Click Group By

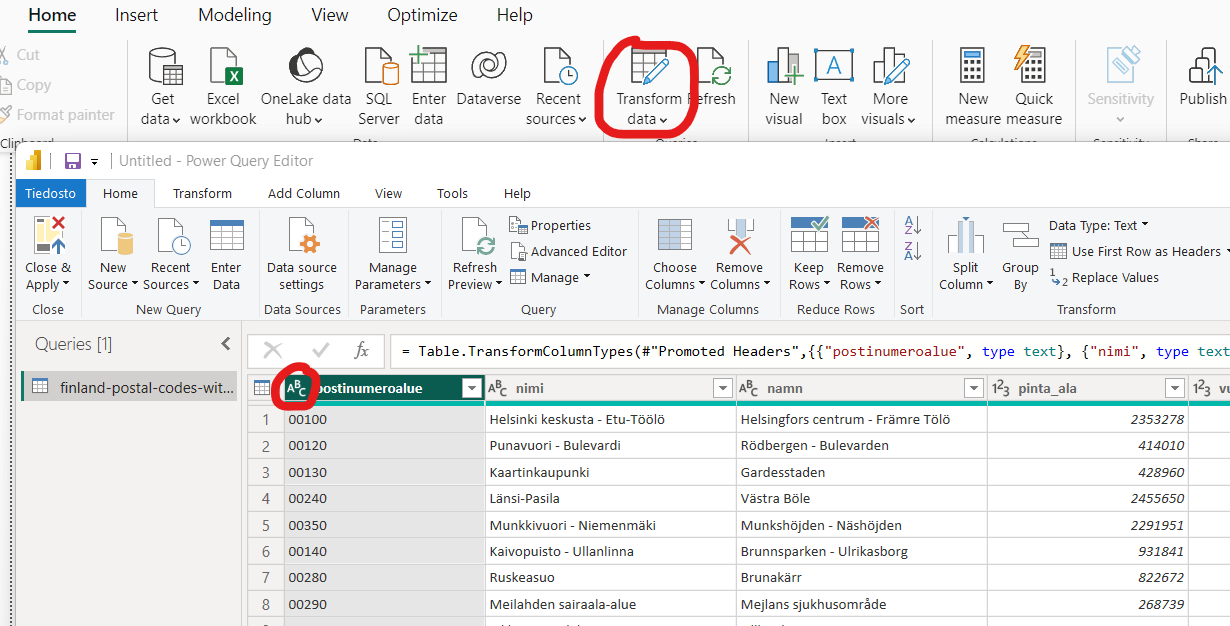point(1020,254)
